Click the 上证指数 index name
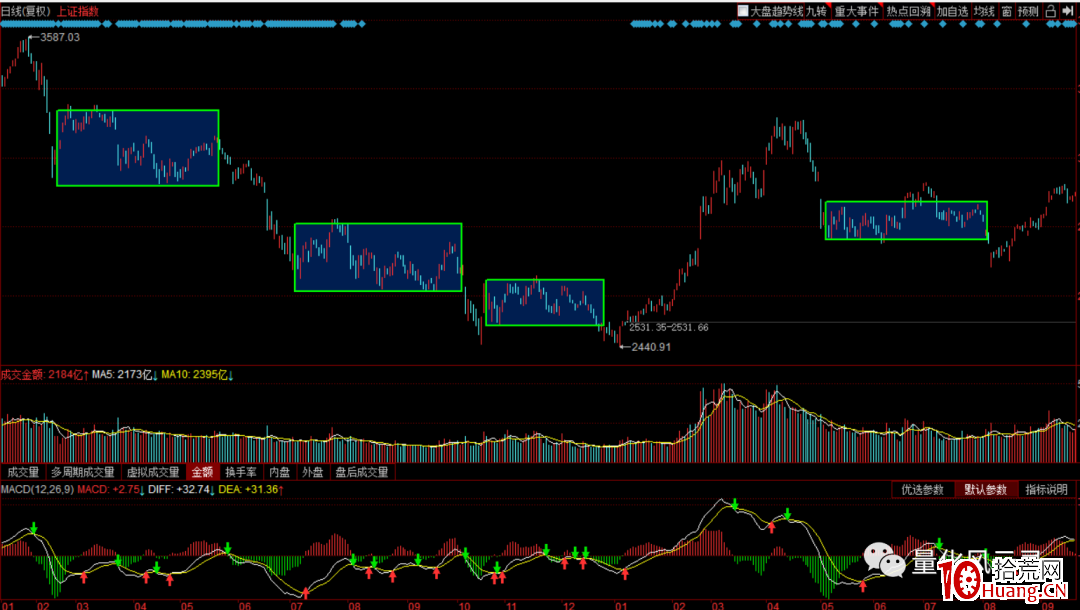 click(x=78, y=11)
